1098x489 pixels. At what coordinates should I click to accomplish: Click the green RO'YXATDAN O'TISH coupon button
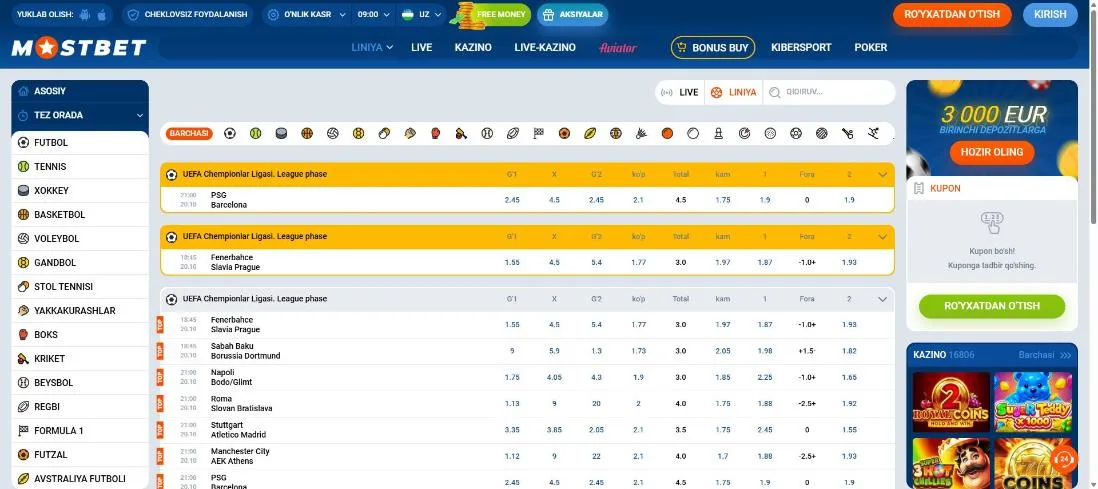click(x=992, y=306)
